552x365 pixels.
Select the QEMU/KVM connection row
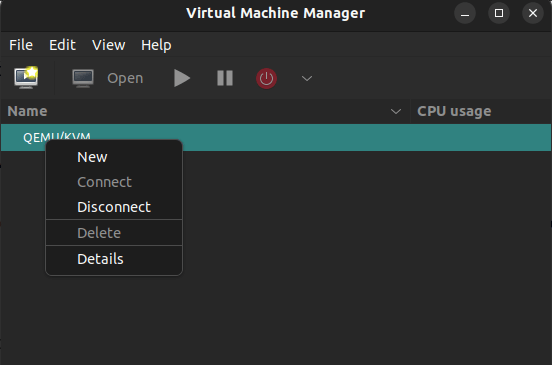[x=276, y=137]
